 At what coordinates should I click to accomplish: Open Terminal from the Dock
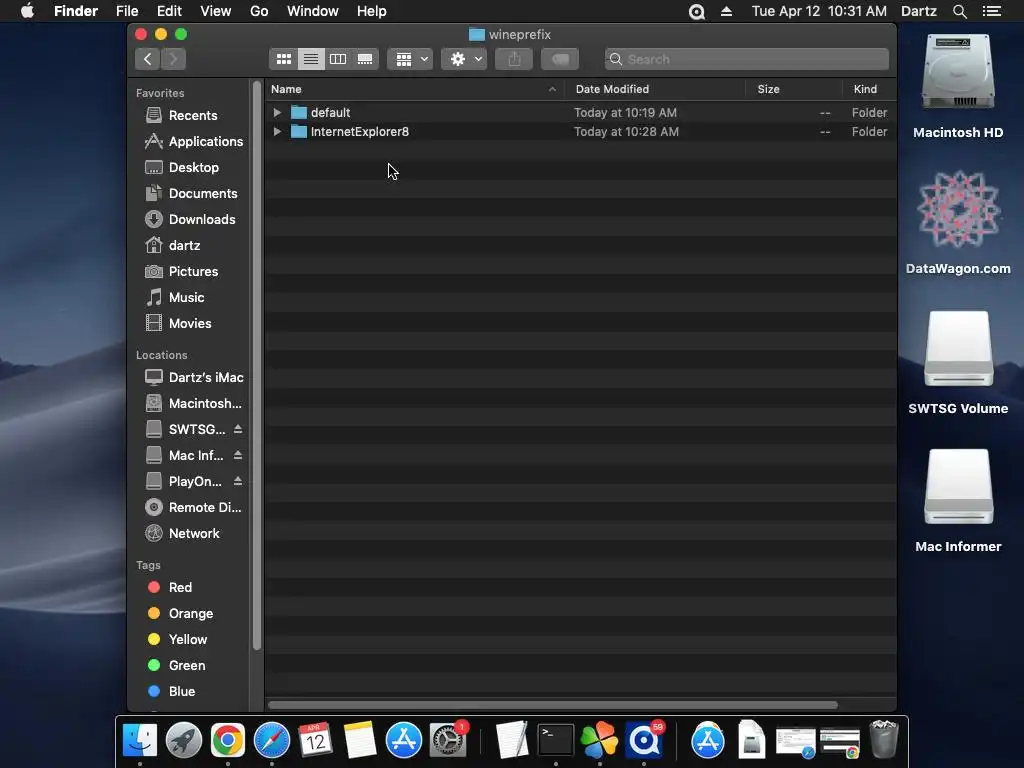556,740
